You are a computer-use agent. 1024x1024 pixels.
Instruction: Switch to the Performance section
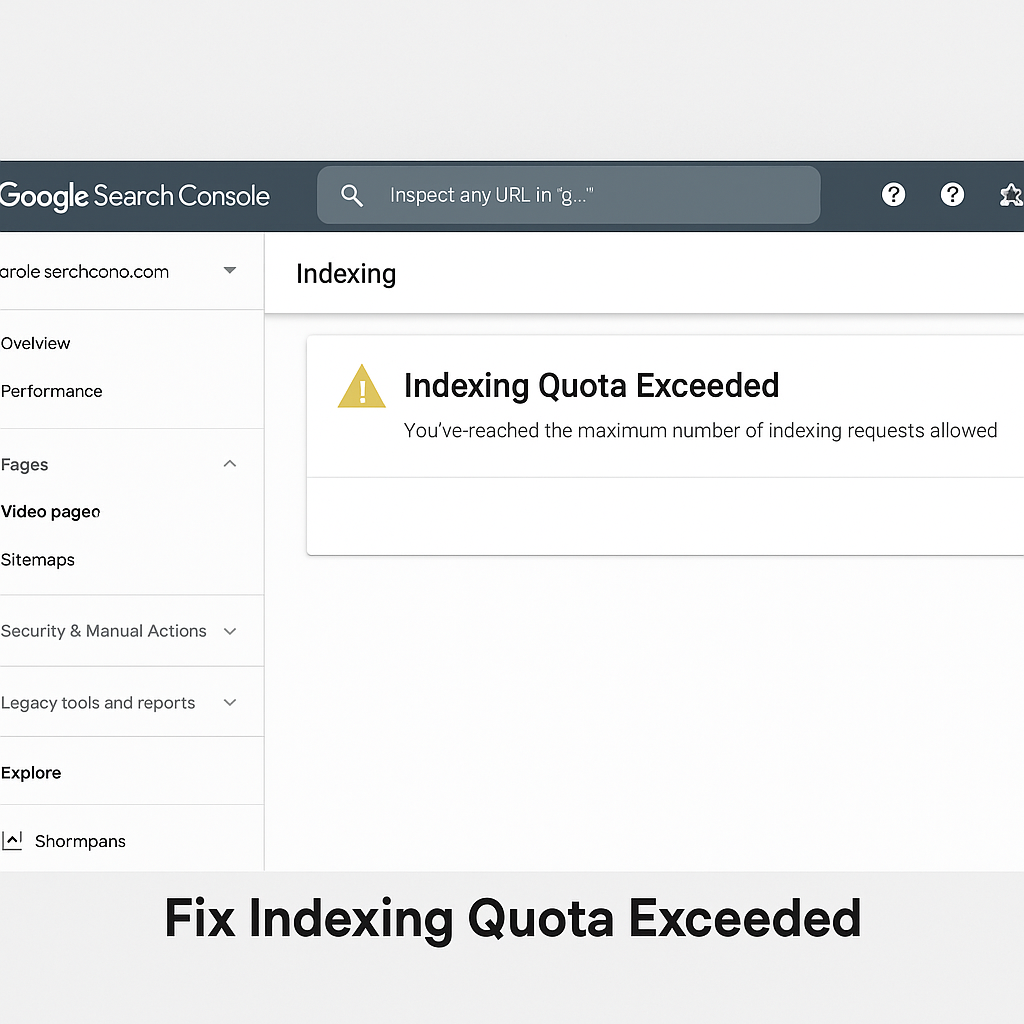[51, 391]
